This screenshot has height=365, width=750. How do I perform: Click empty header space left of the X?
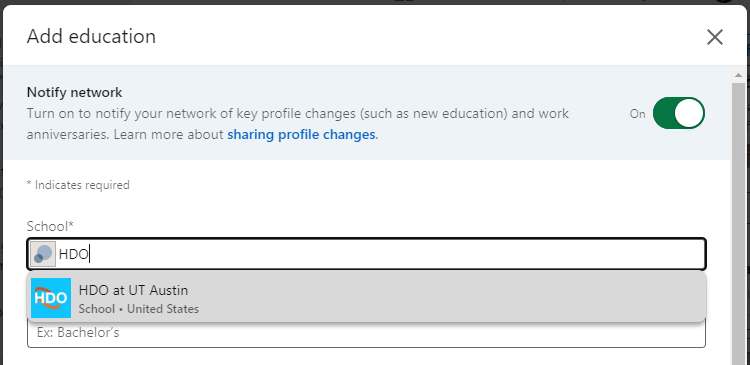click(430, 36)
